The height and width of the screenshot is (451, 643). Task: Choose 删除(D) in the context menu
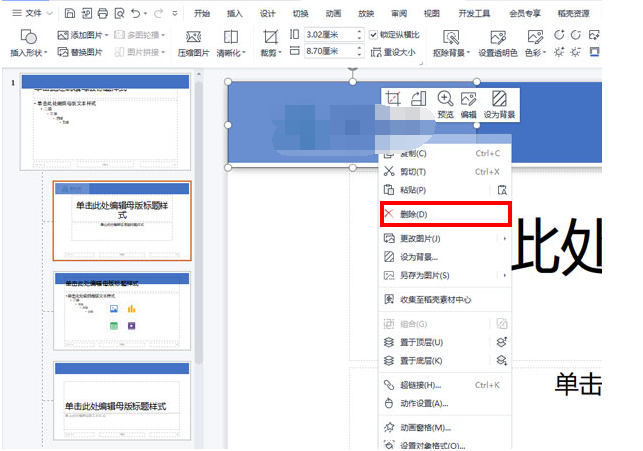pos(445,214)
